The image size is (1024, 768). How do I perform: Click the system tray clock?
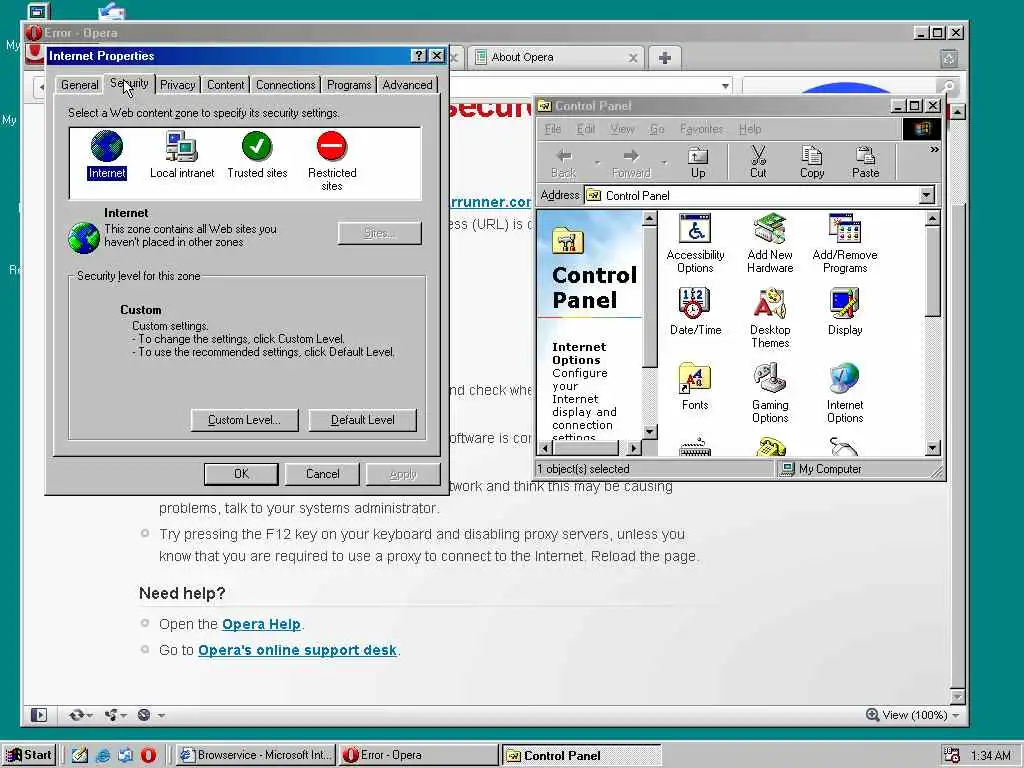[991, 756]
